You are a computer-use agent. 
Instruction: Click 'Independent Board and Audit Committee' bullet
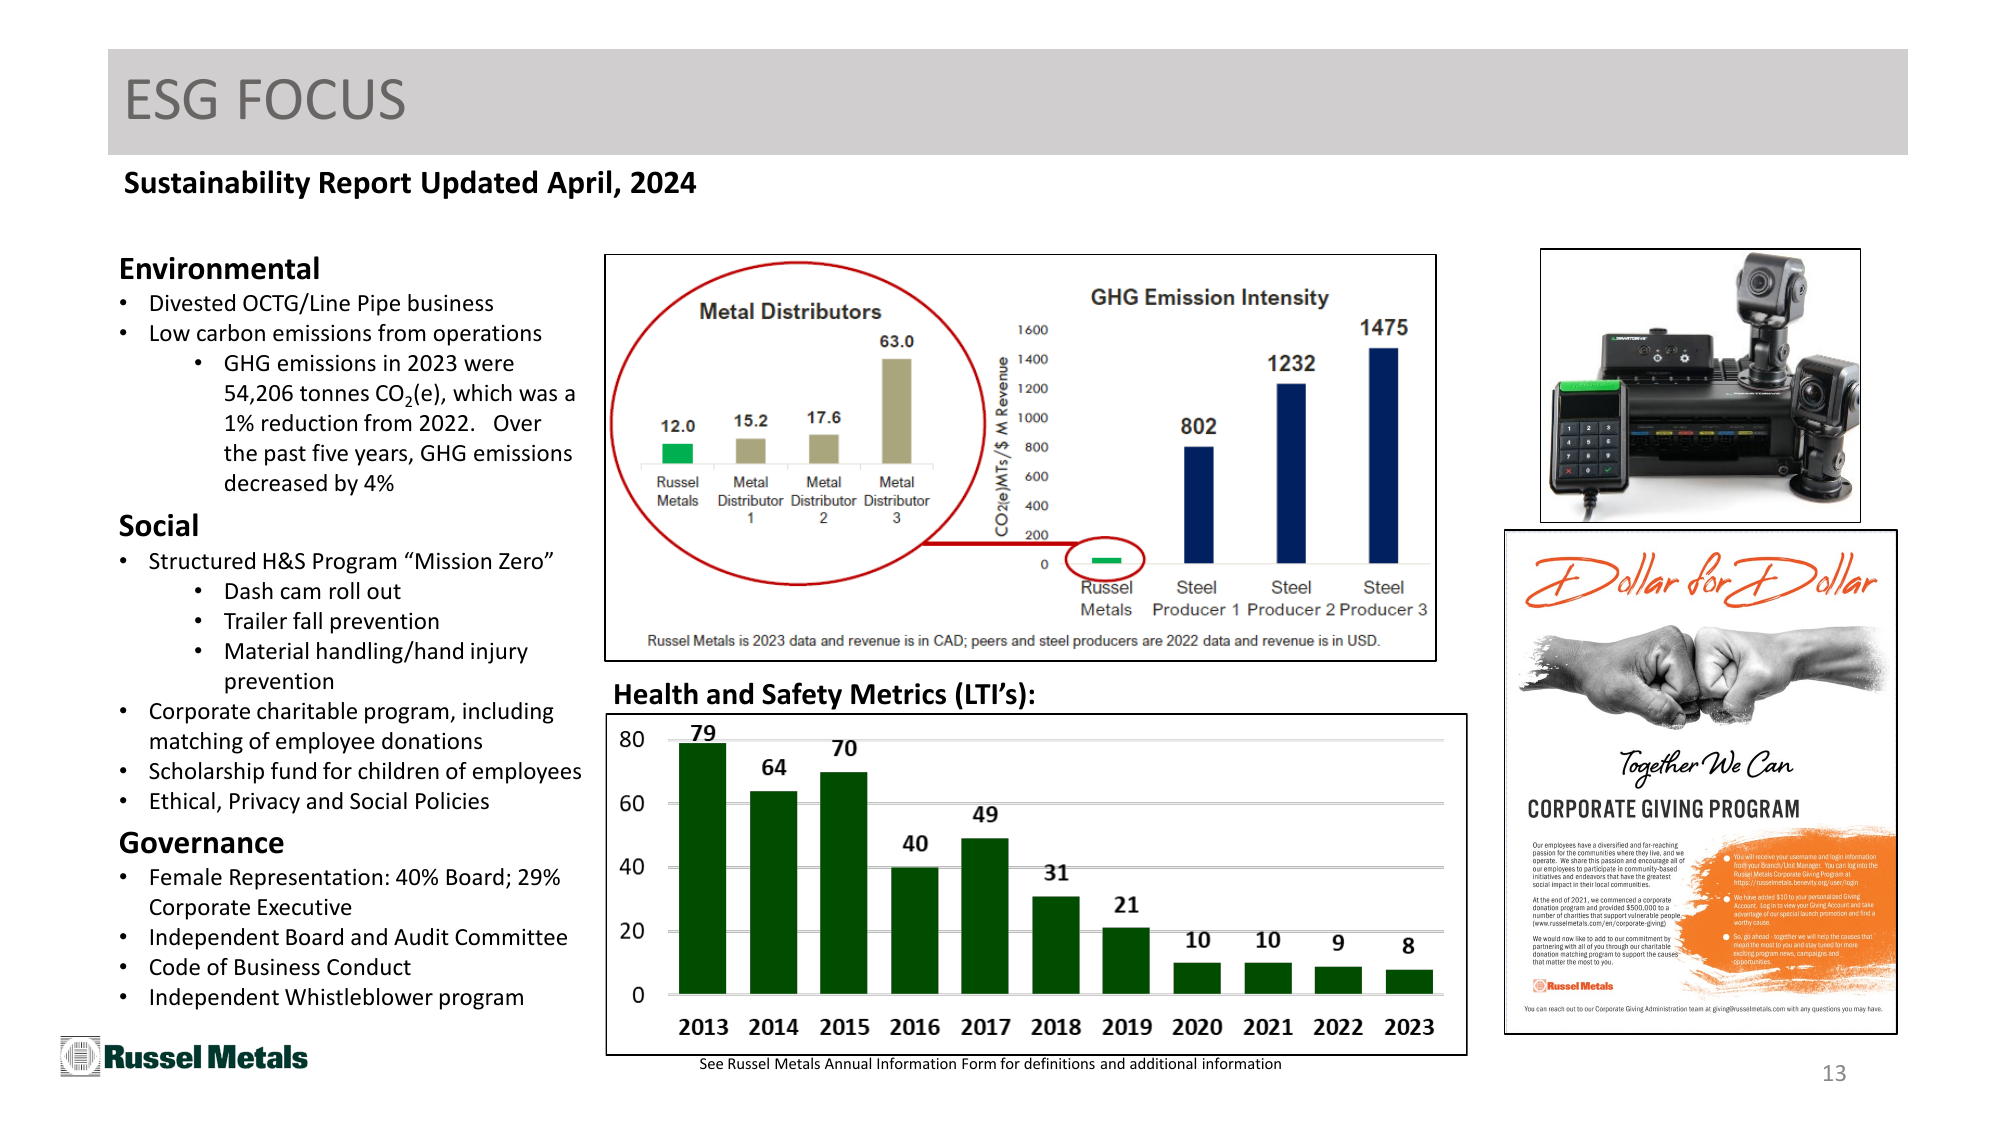358,938
